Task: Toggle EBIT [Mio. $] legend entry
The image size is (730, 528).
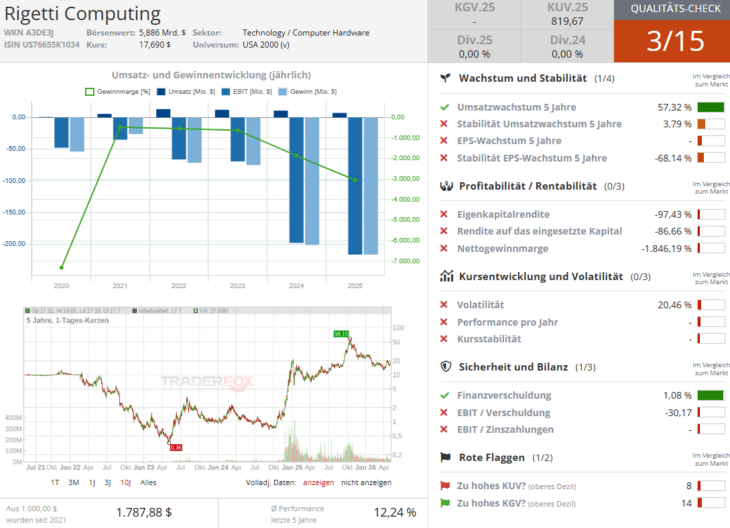Action: (247, 92)
